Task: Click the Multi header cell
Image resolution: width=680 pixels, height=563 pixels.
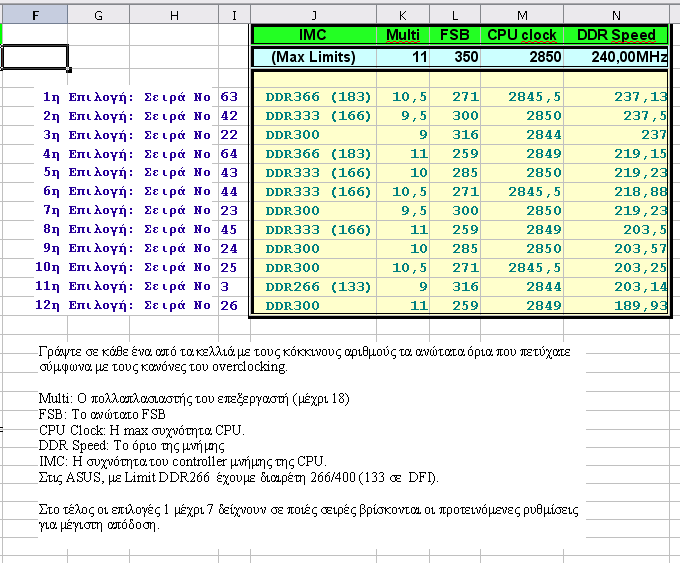Action: pyautogui.click(x=403, y=35)
